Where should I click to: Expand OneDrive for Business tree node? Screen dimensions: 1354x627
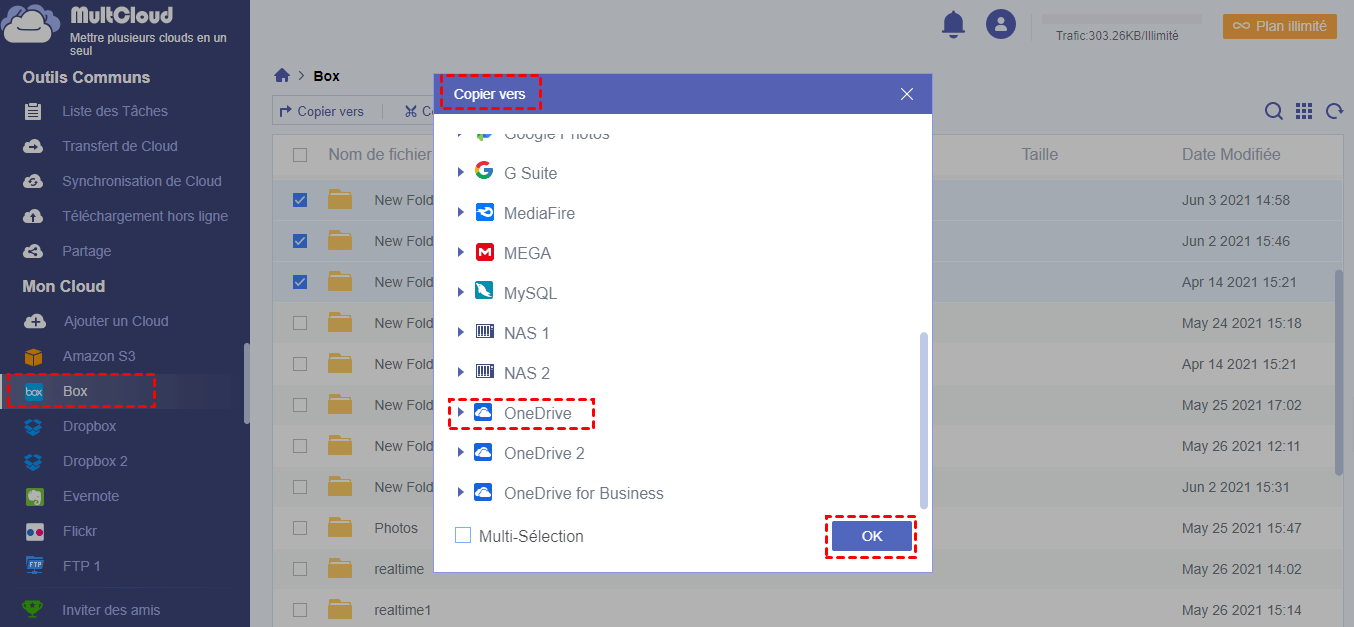(461, 492)
